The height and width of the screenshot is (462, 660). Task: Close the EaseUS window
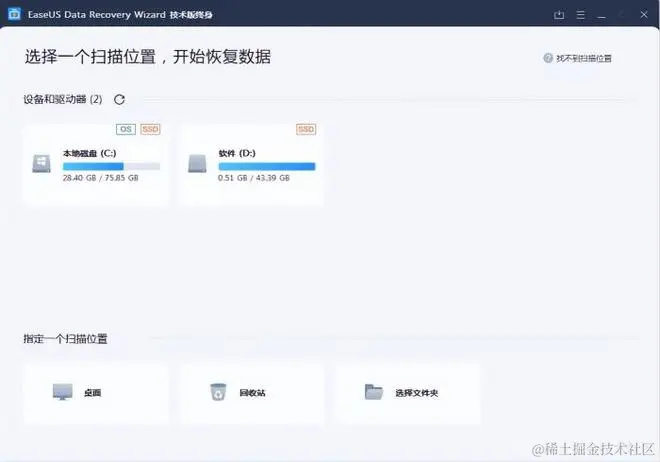coord(644,15)
